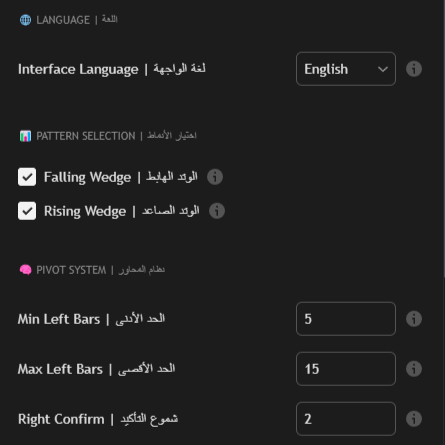Image resolution: width=445 pixels, height=445 pixels.
Task: Click the brain icon by PIVOT SYSTEM
Action: 25,270
